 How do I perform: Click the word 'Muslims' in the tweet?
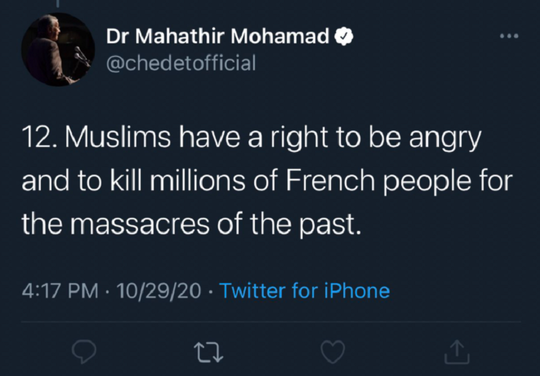coord(117,137)
